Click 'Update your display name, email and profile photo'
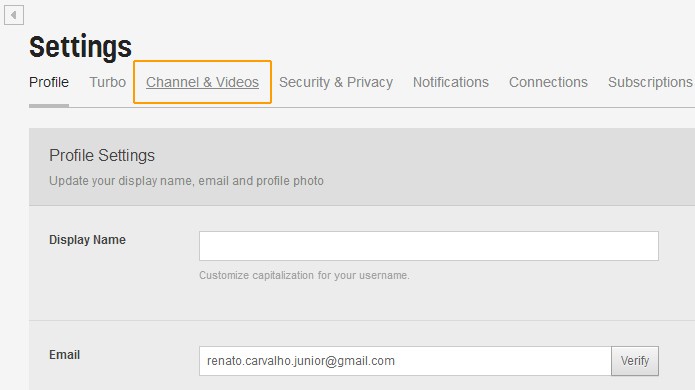Image resolution: width=695 pixels, height=390 pixels. click(186, 181)
